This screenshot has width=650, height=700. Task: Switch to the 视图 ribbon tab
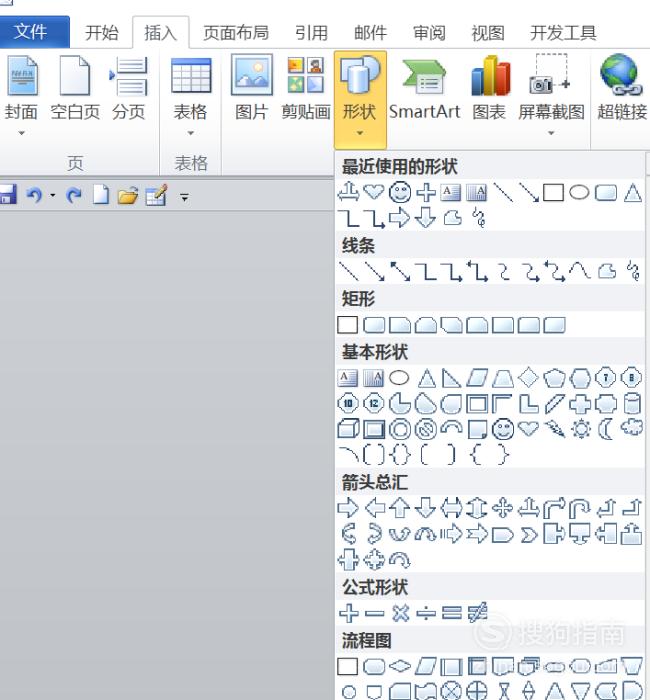[x=488, y=33]
